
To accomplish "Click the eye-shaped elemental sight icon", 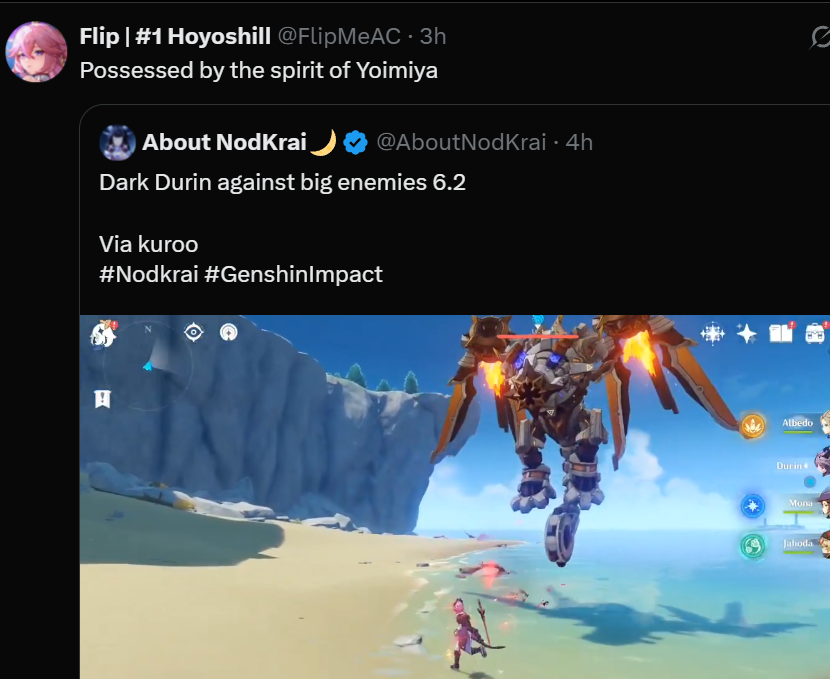I will [194, 332].
